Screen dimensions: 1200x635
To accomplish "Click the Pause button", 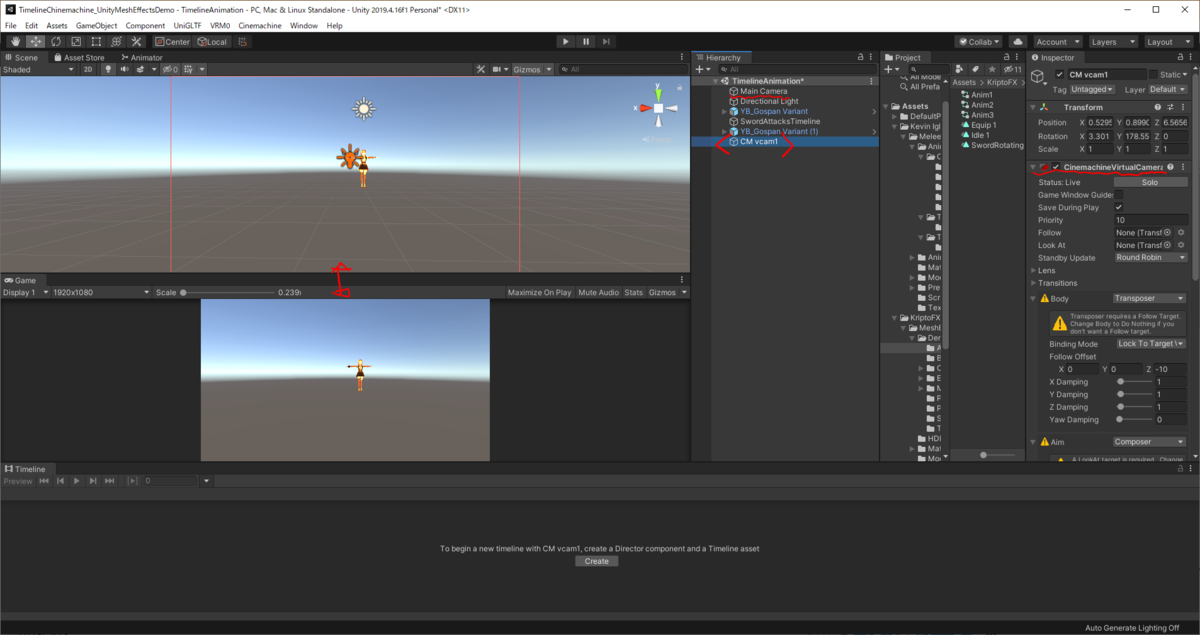I will coord(586,41).
